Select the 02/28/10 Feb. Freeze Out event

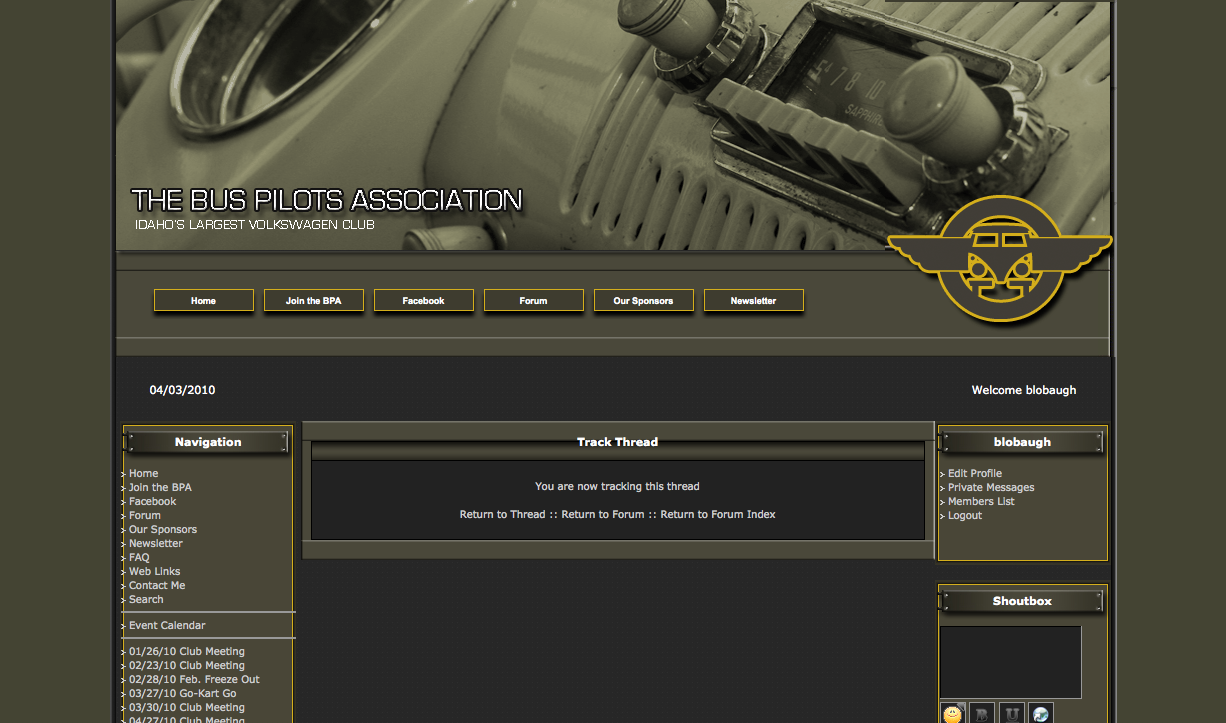pos(194,680)
